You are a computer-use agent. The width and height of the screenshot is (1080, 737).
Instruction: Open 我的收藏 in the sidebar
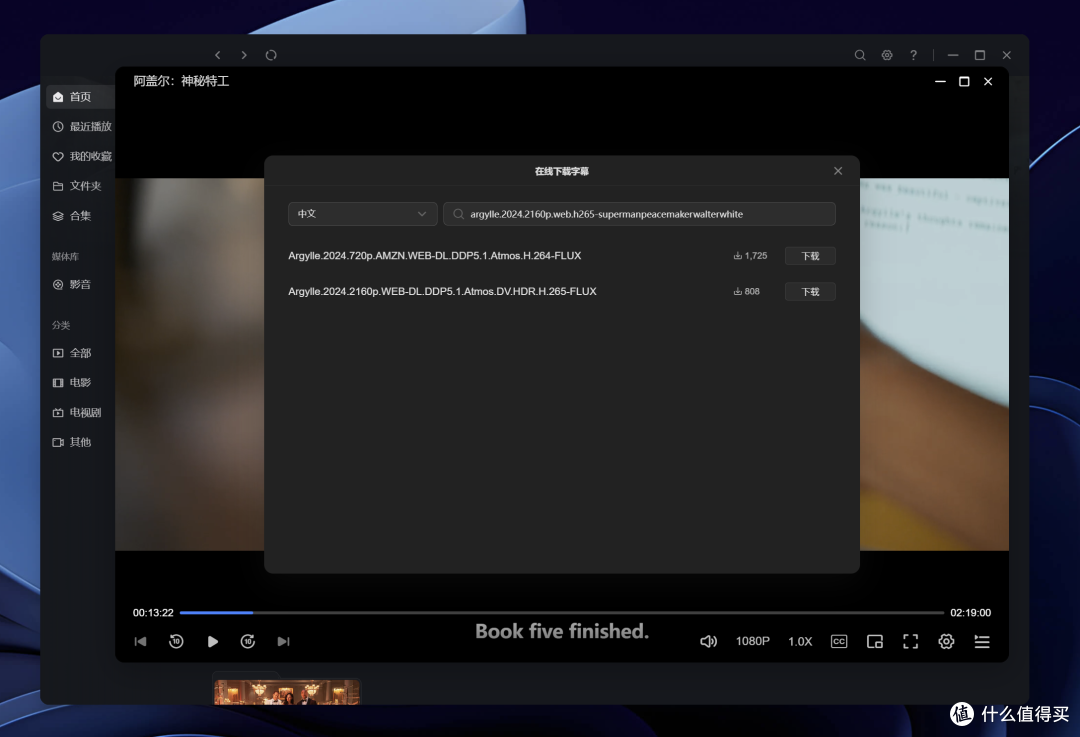(x=81, y=156)
